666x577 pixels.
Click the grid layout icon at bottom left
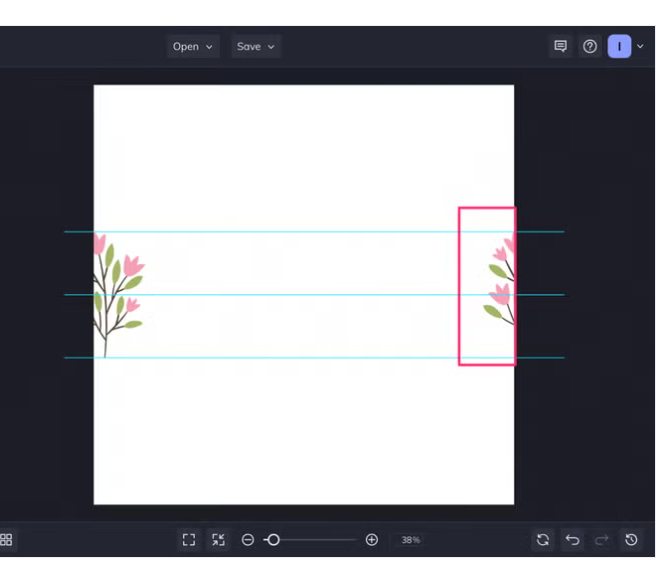[6, 540]
